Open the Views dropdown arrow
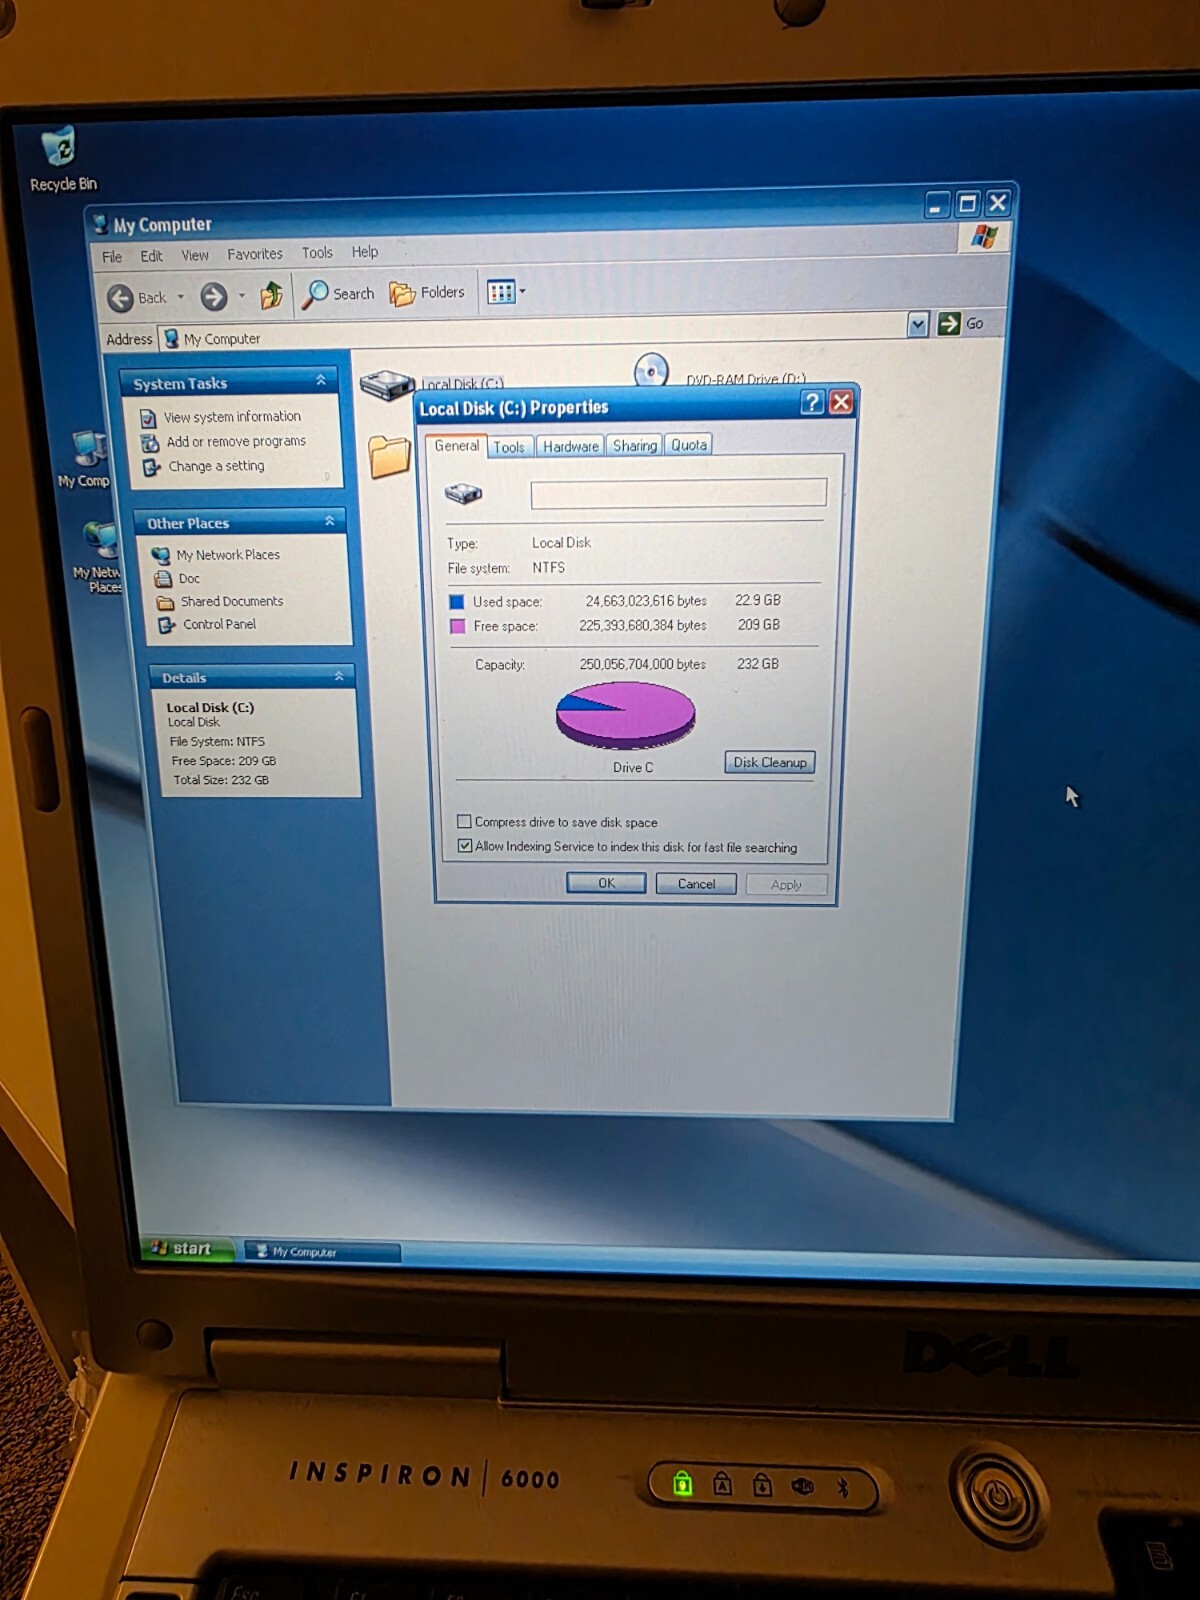This screenshot has height=1600, width=1200. tap(522, 291)
